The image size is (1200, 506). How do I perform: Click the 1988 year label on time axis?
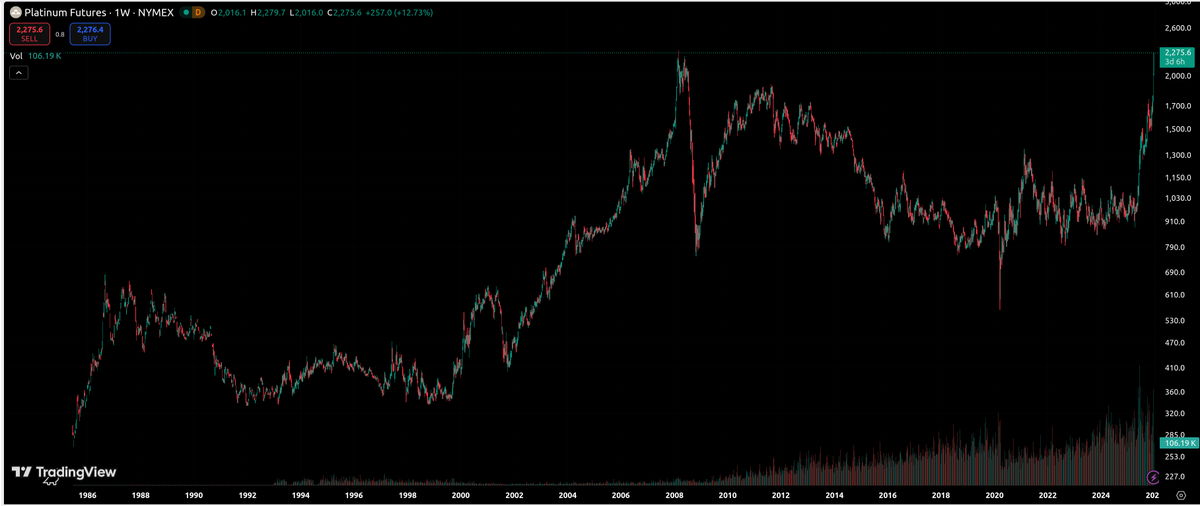[x=141, y=495]
